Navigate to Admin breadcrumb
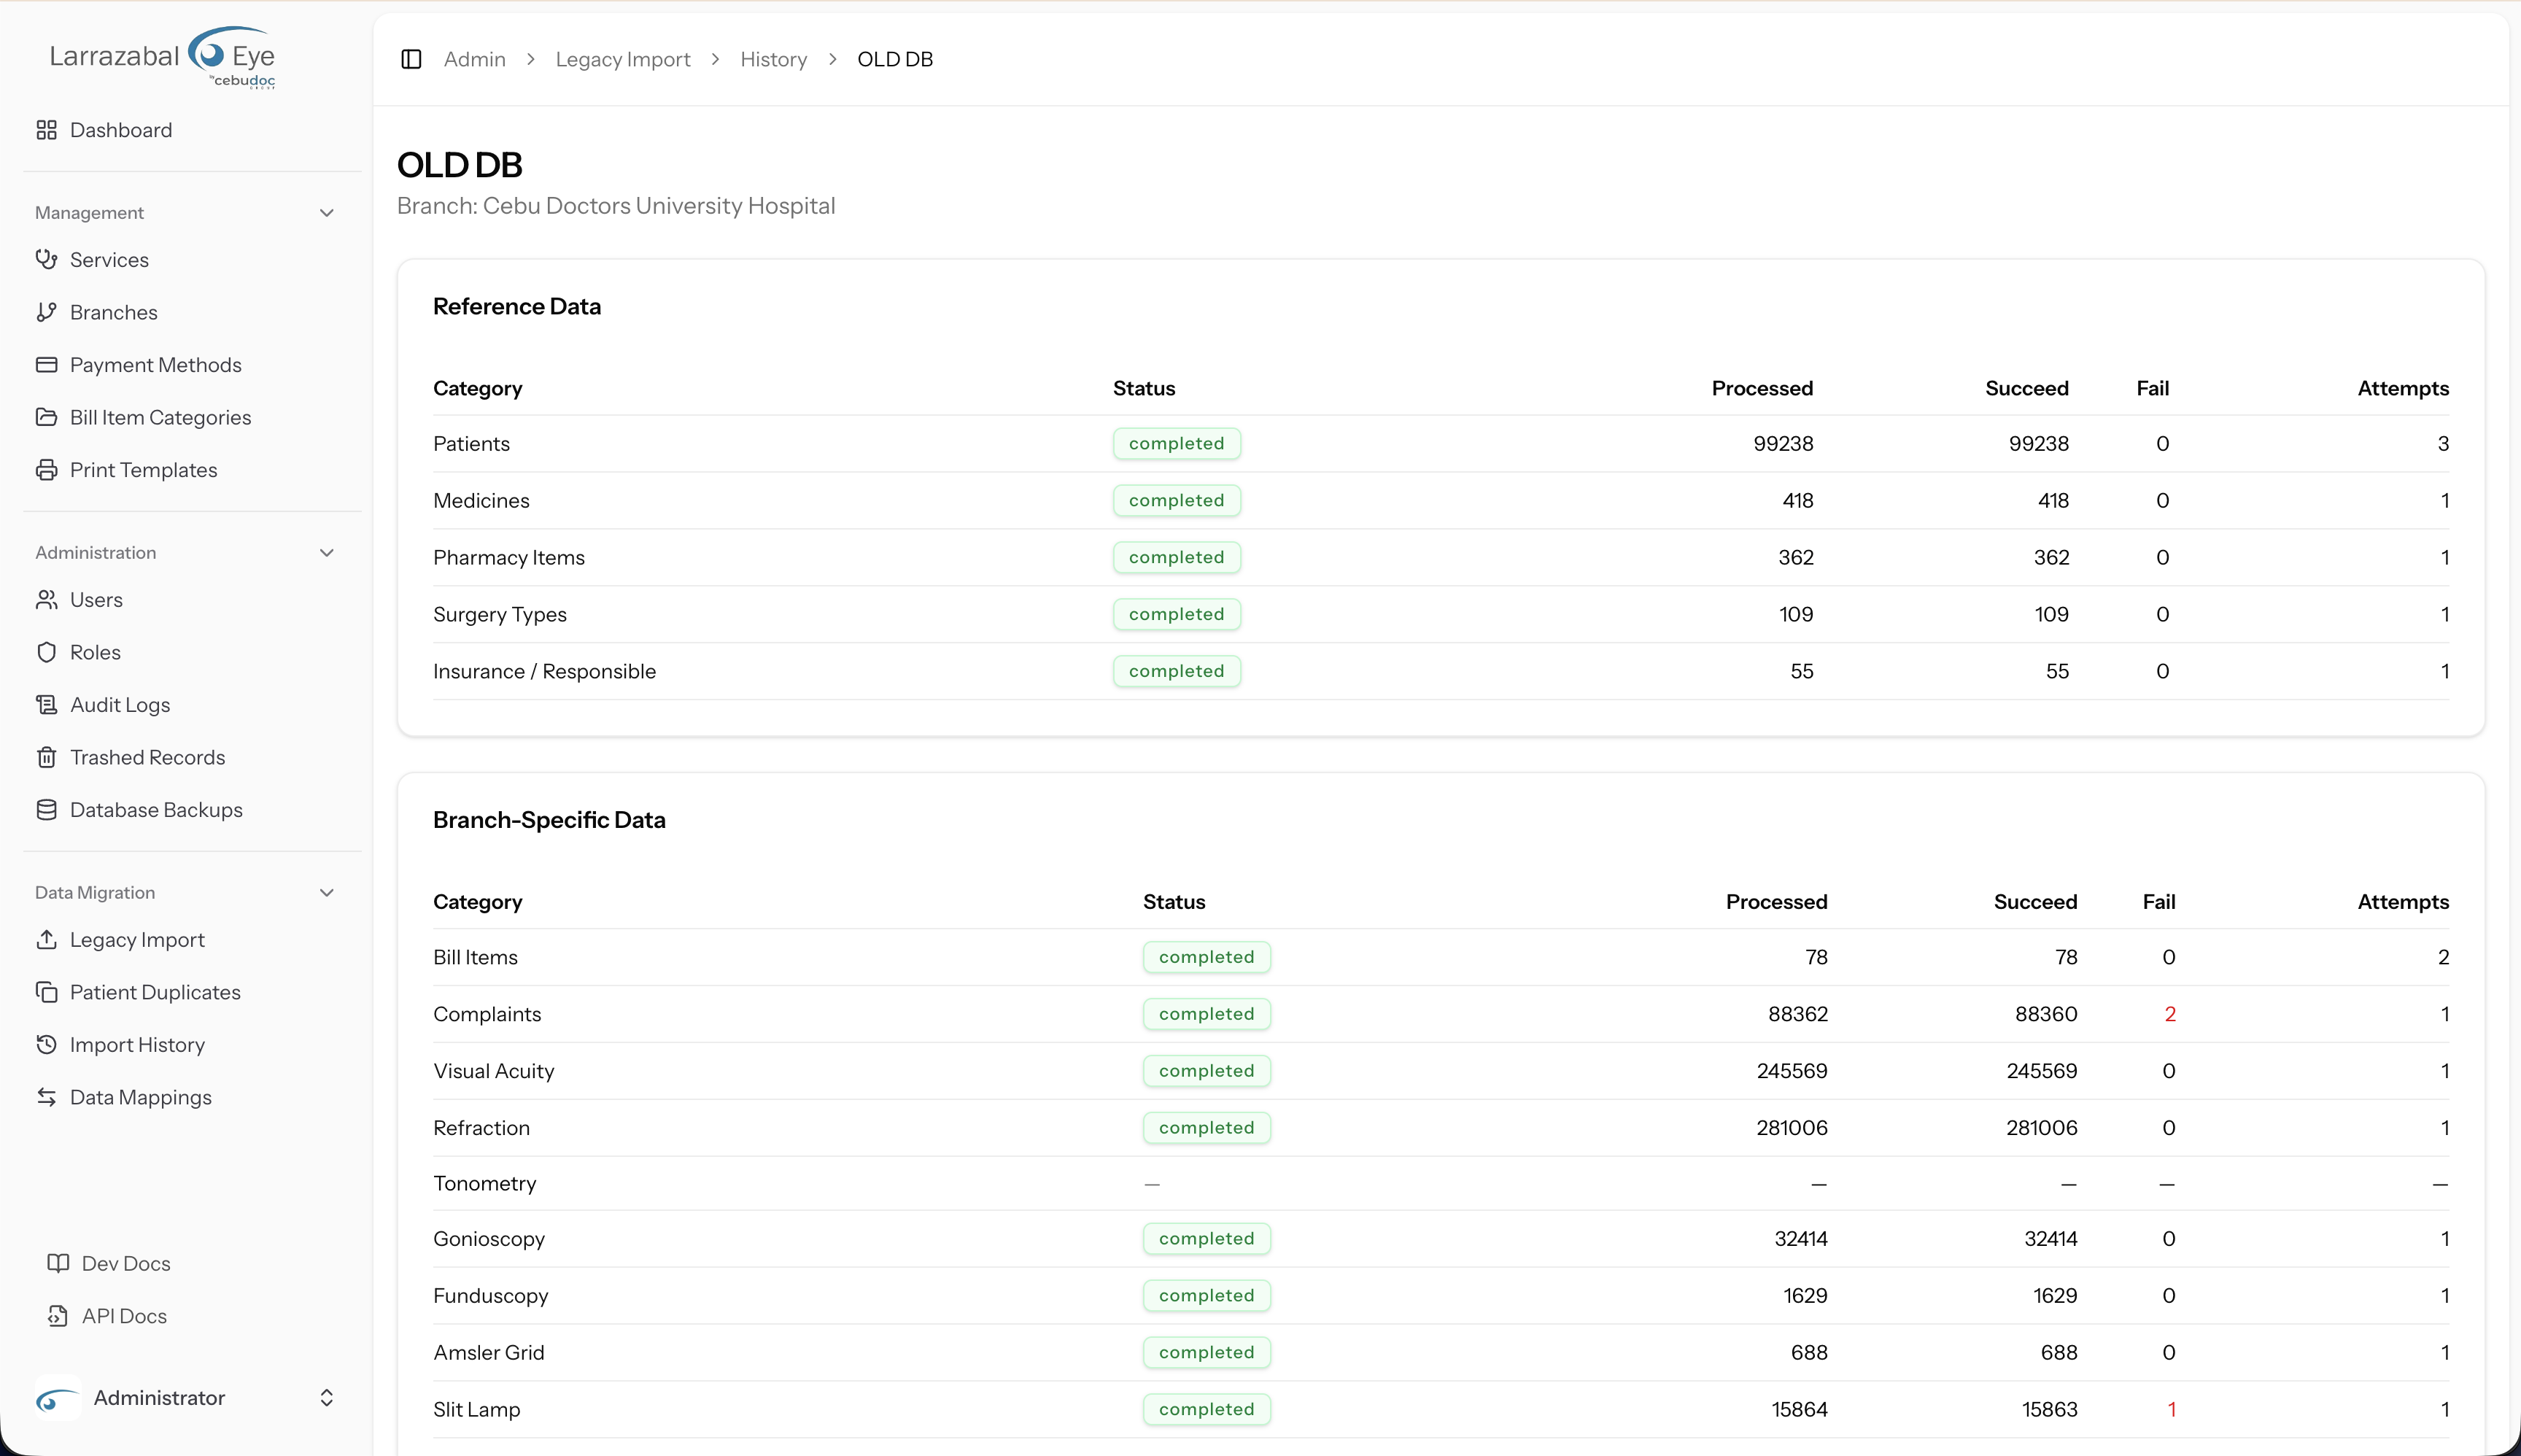This screenshot has height=1456, width=2521. (474, 59)
